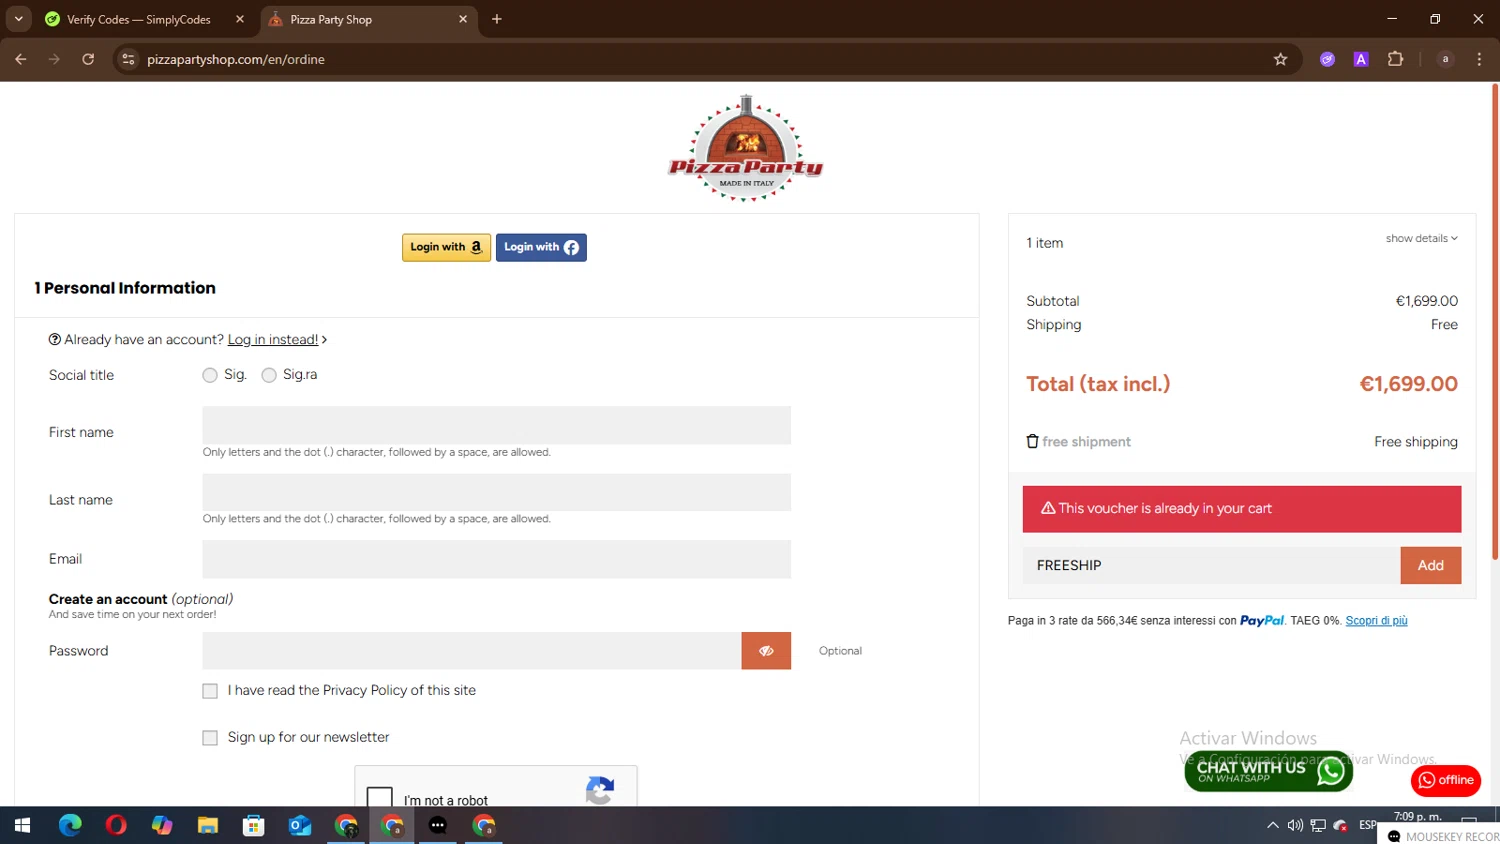This screenshot has width=1500, height=844.
Task: Reload the current page
Action: pos(88,59)
